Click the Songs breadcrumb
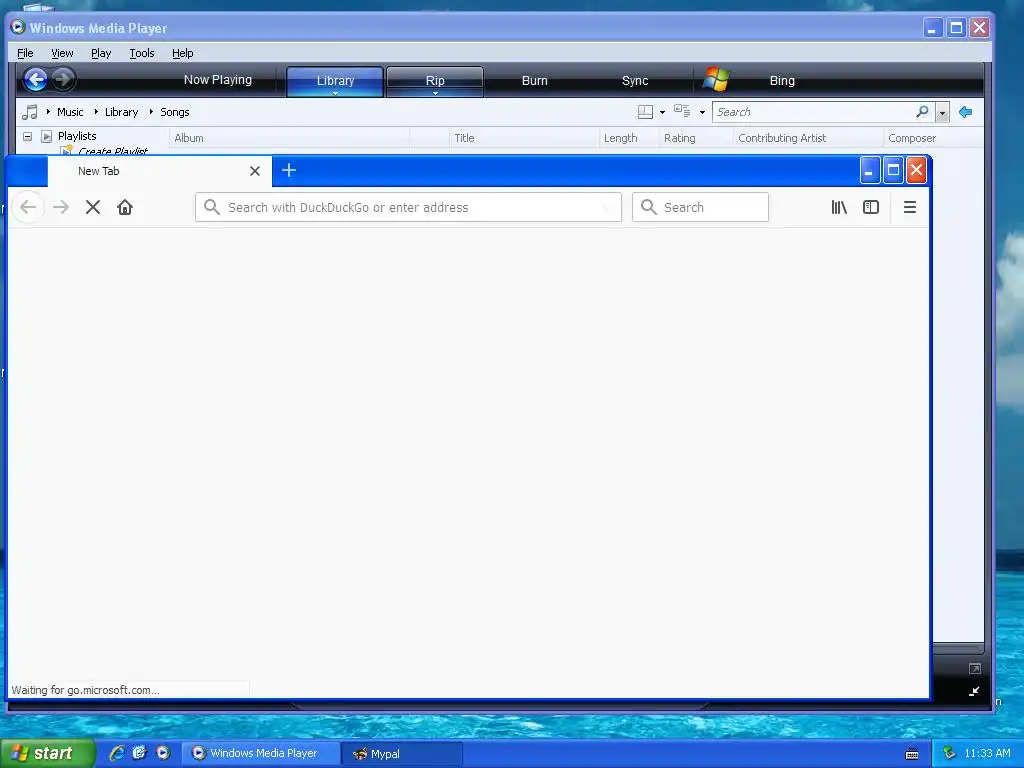1024x768 pixels. (x=174, y=112)
